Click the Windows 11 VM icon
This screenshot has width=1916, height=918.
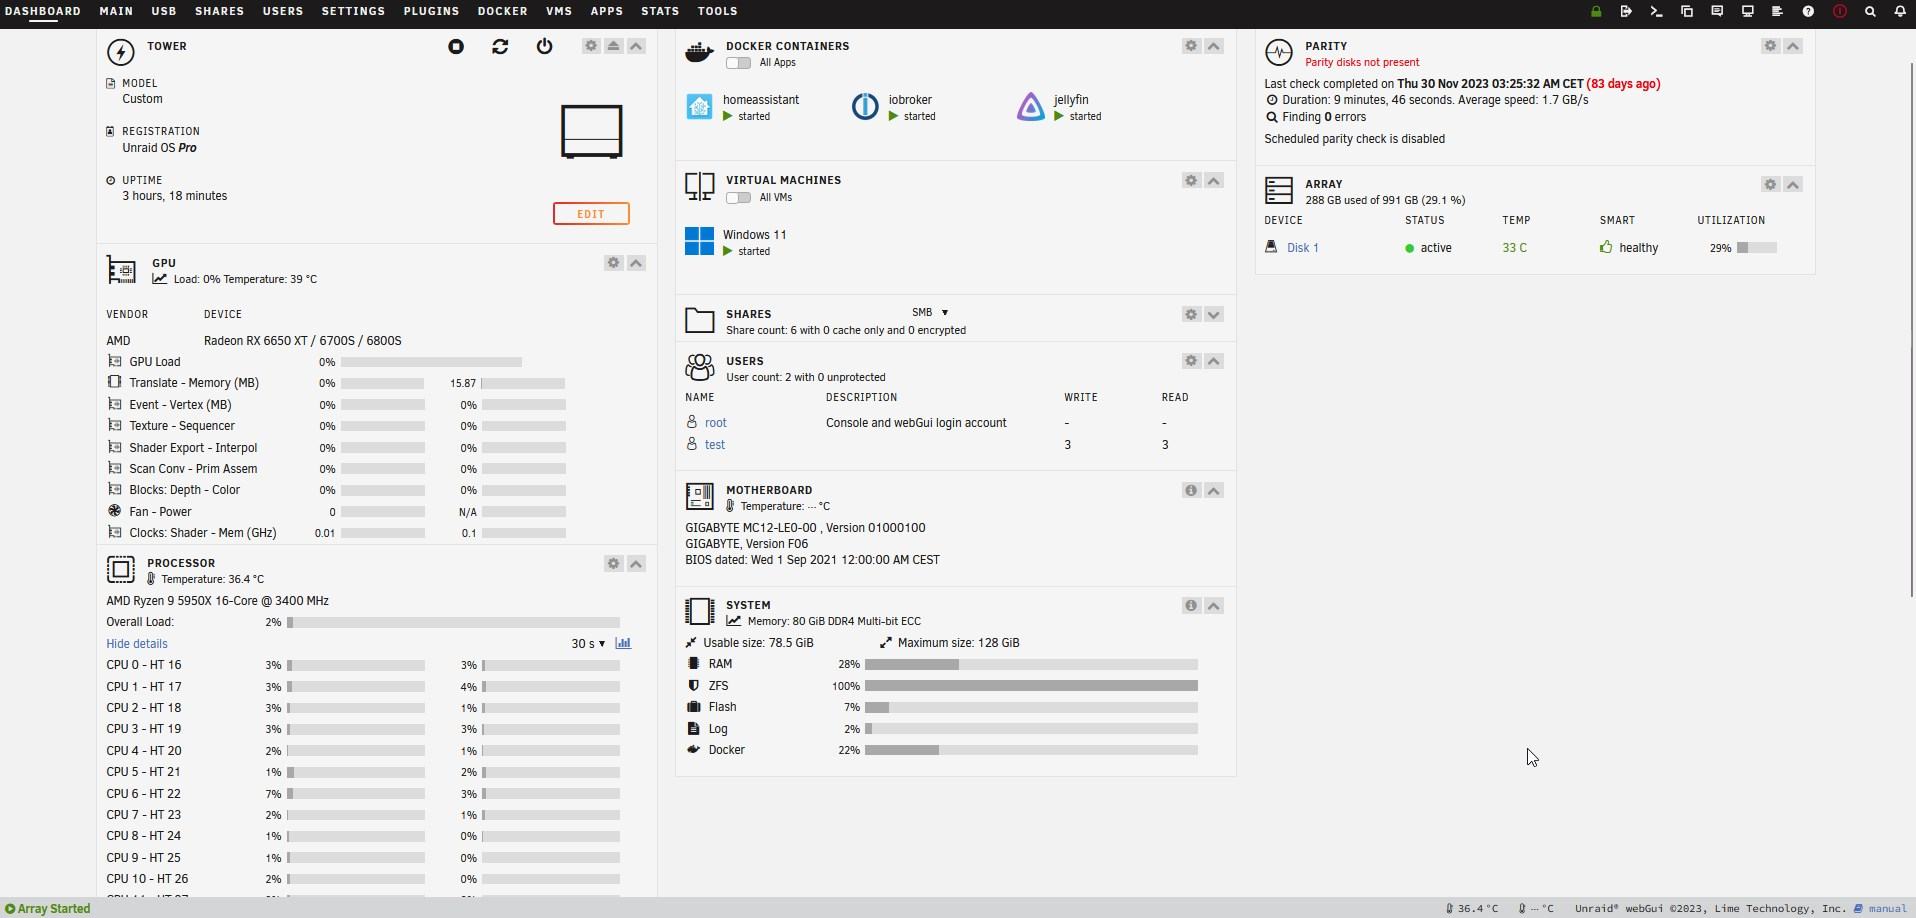(x=699, y=241)
